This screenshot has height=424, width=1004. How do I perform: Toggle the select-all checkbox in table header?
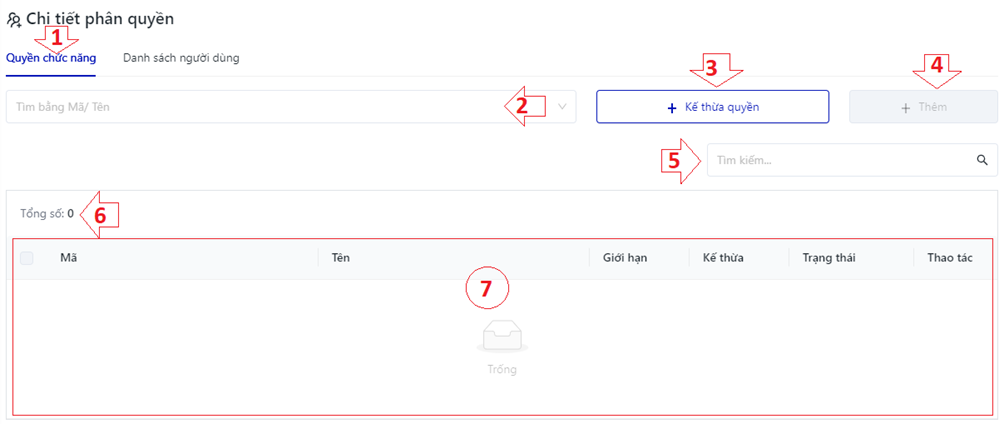coord(27,258)
